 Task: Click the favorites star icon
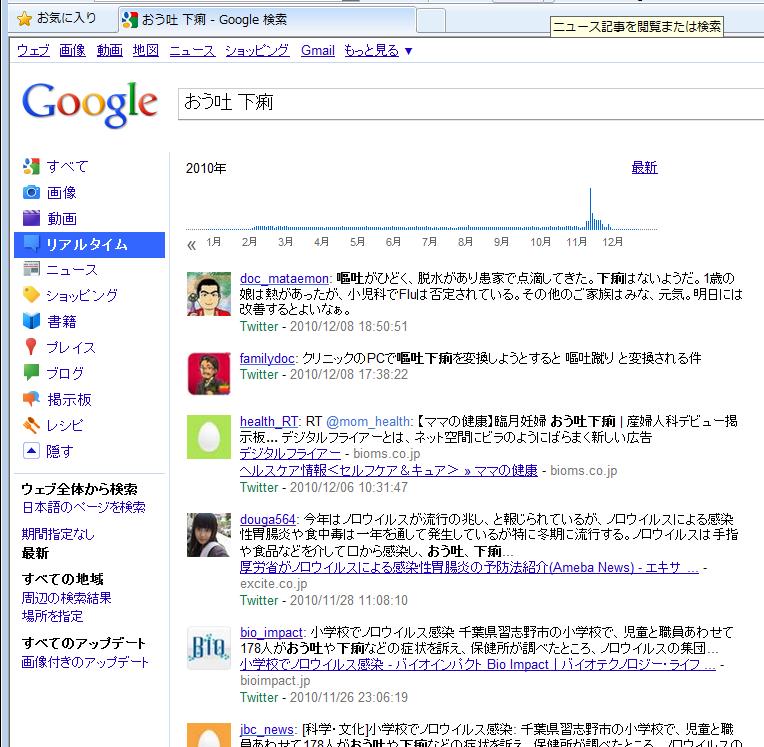coord(24,19)
